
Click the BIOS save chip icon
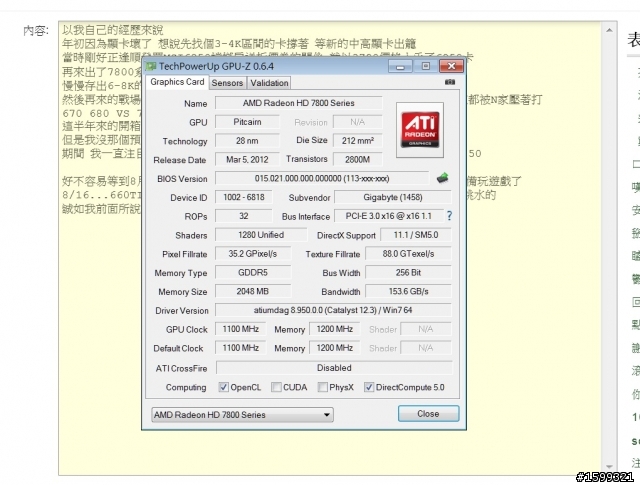(x=442, y=178)
